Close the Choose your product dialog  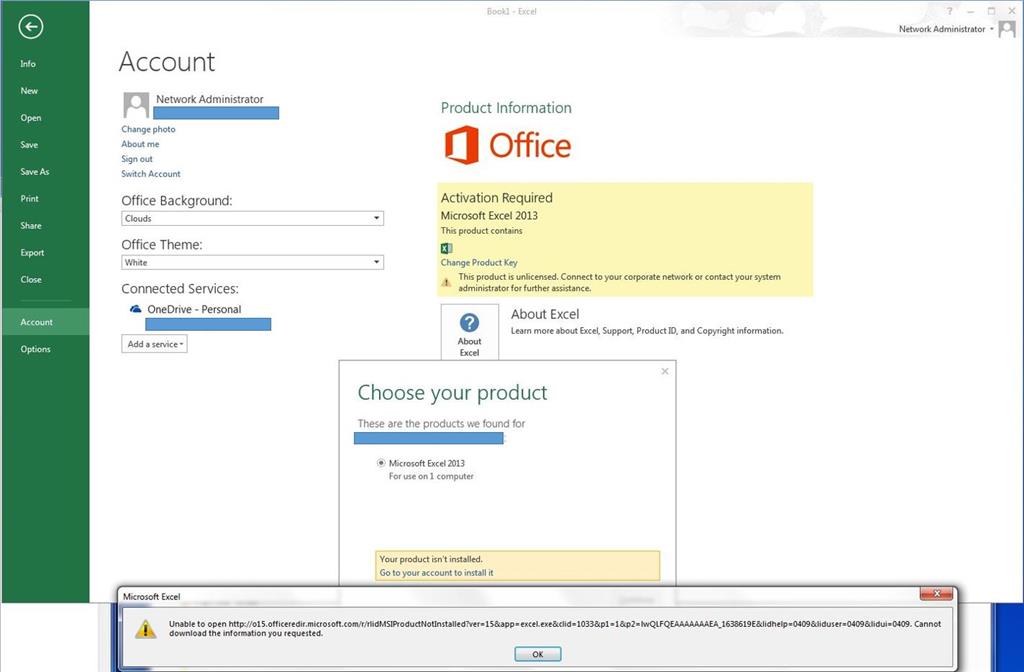pyautogui.click(x=665, y=371)
